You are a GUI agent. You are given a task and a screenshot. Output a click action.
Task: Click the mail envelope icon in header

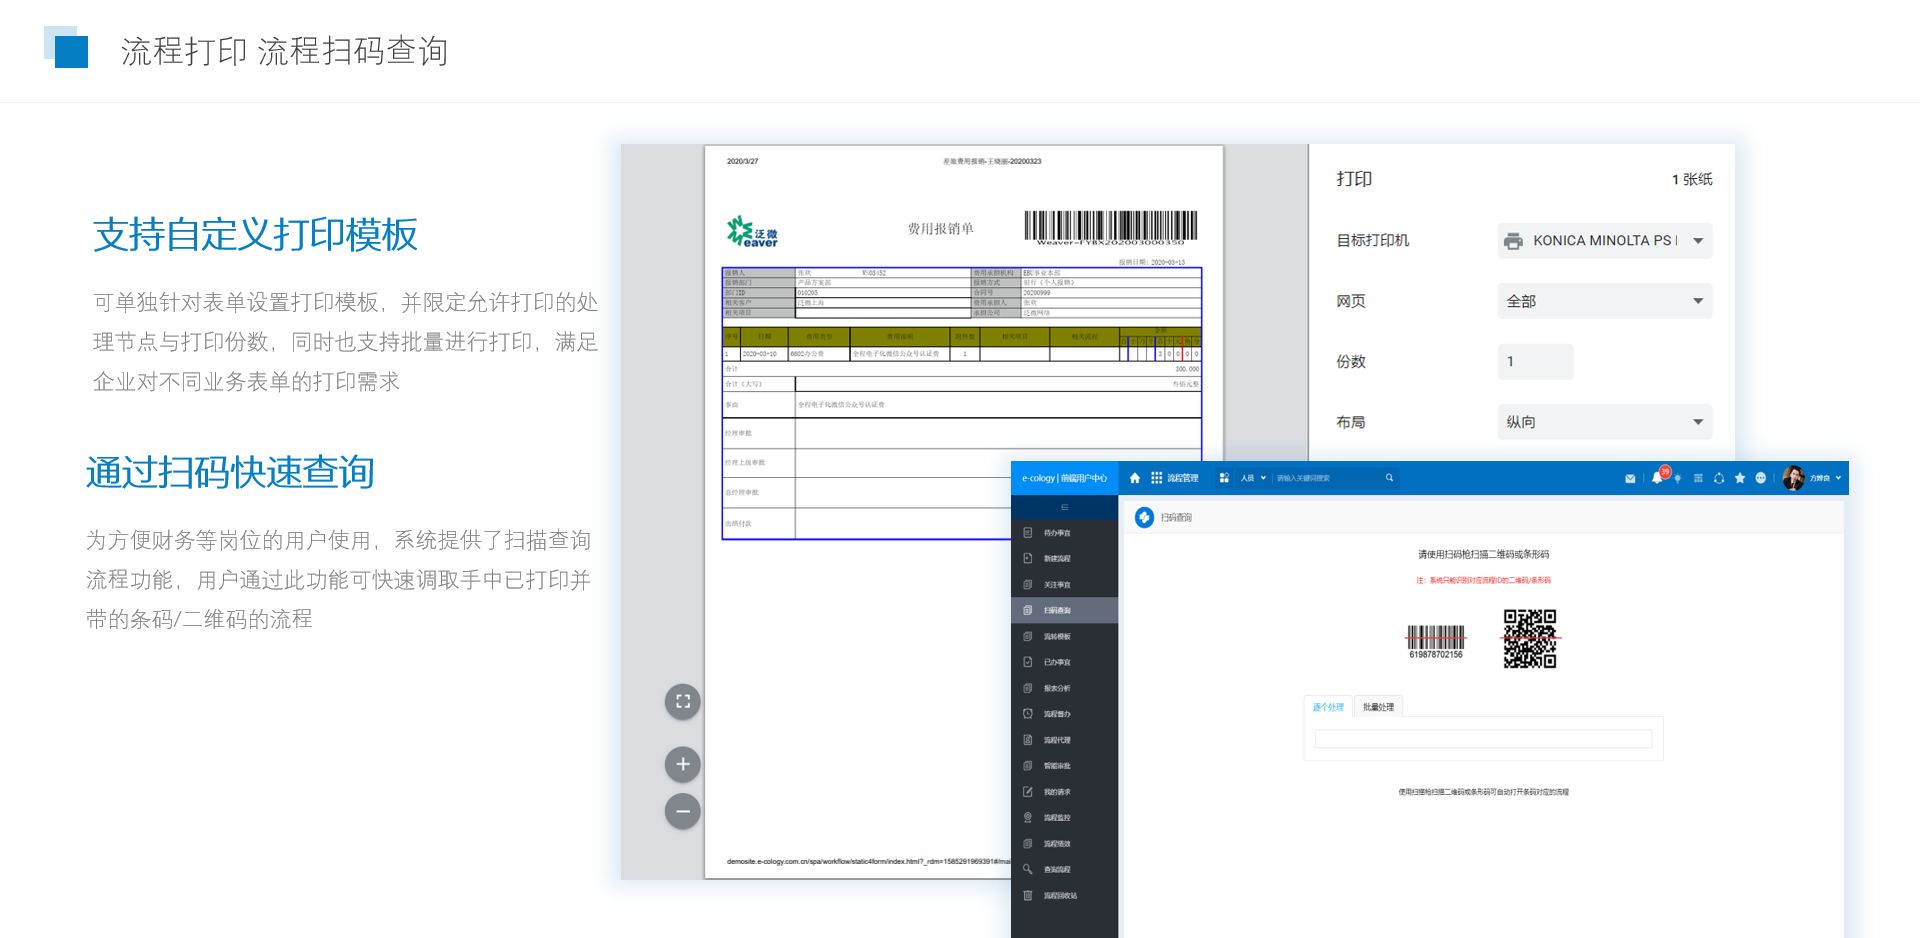pyautogui.click(x=1630, y=478)
